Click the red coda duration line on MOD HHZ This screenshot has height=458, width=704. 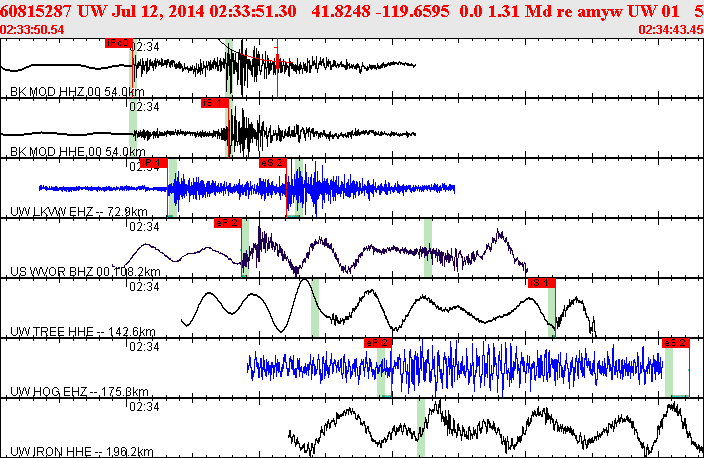(277, 68)
